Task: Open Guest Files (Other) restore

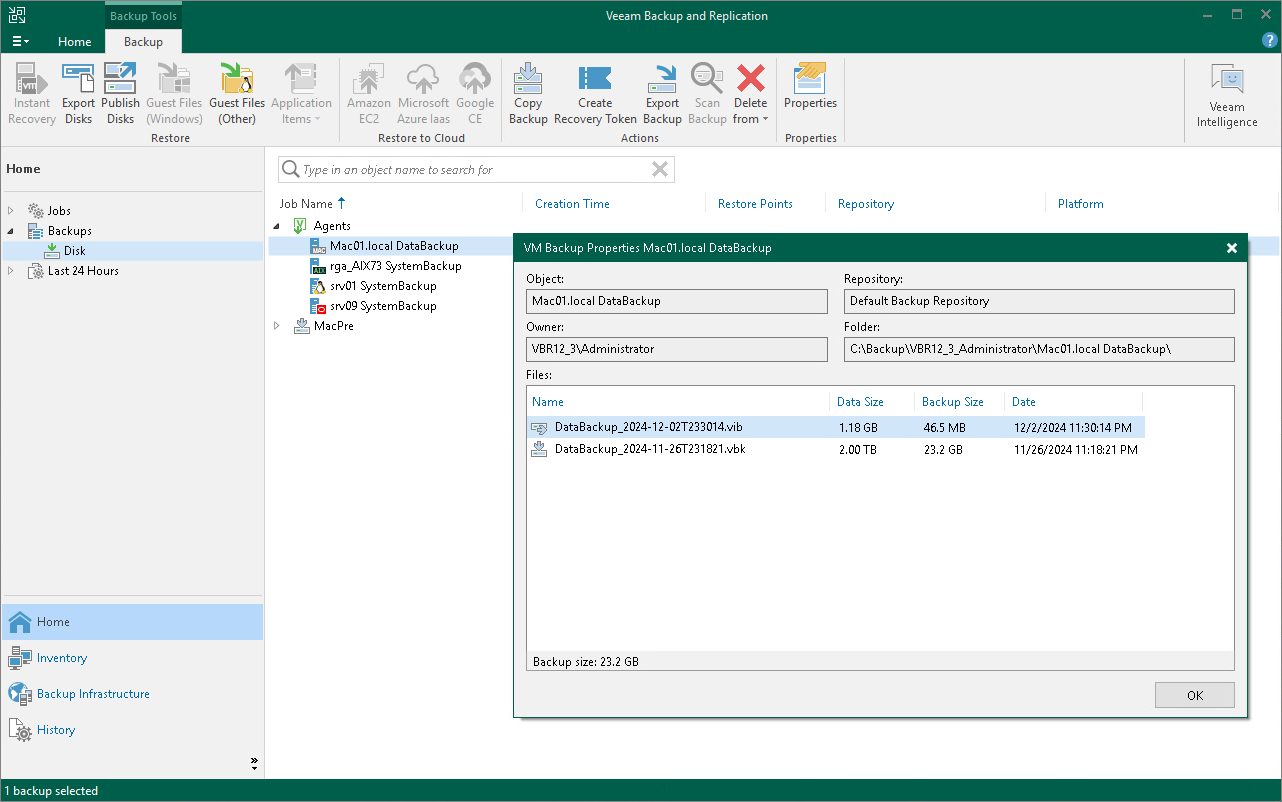Action: point(237,92)
